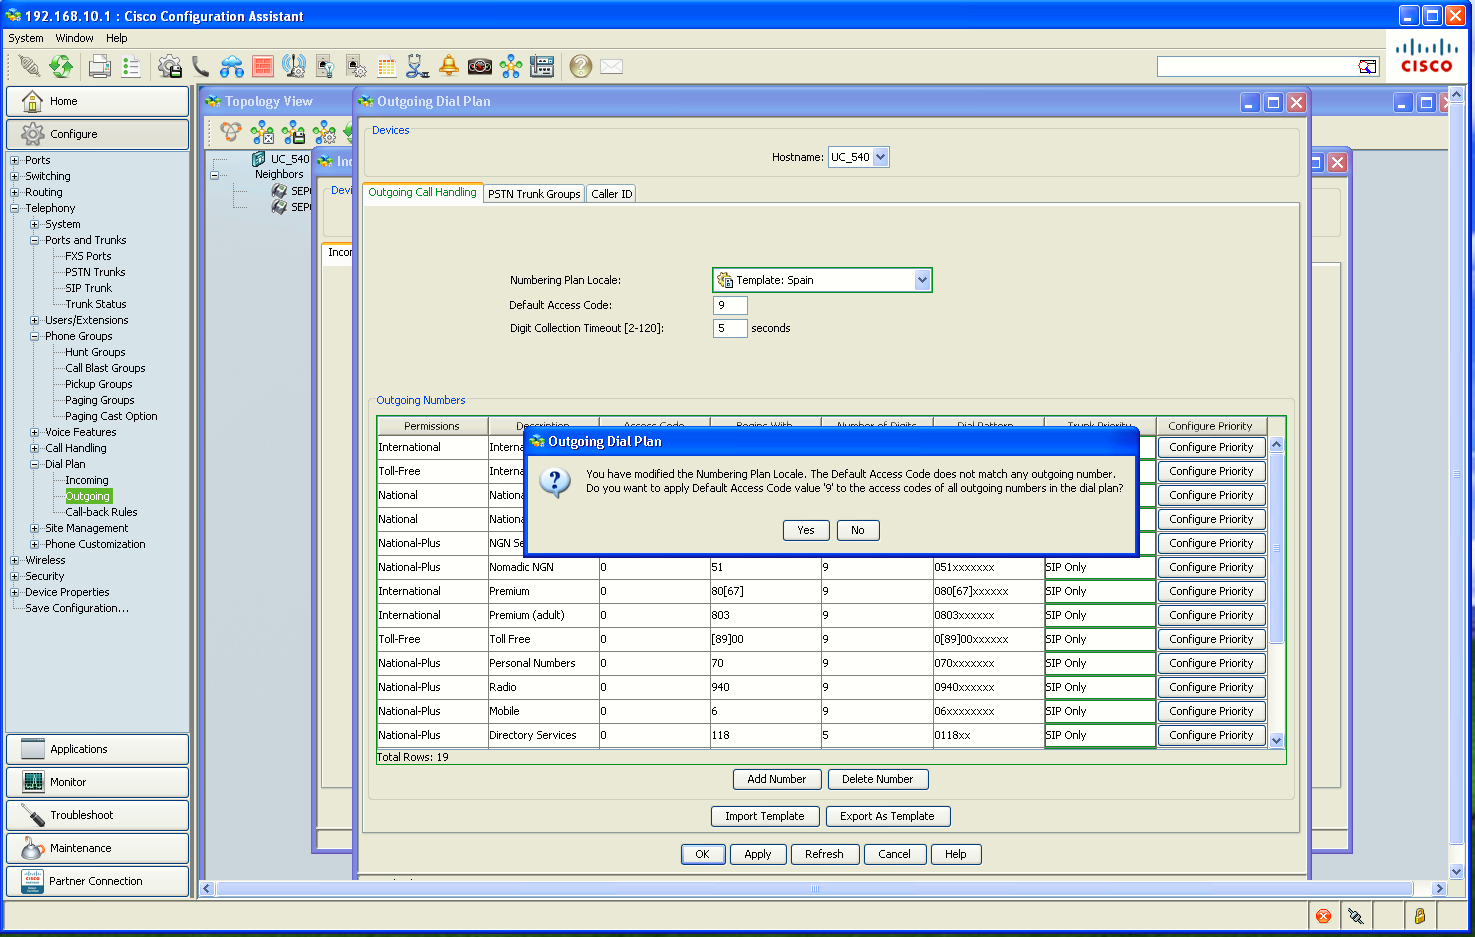Open the red firewall brick toolbar icon
The width and height of the screenshot is (1475, 937).
tap(263, 66)
